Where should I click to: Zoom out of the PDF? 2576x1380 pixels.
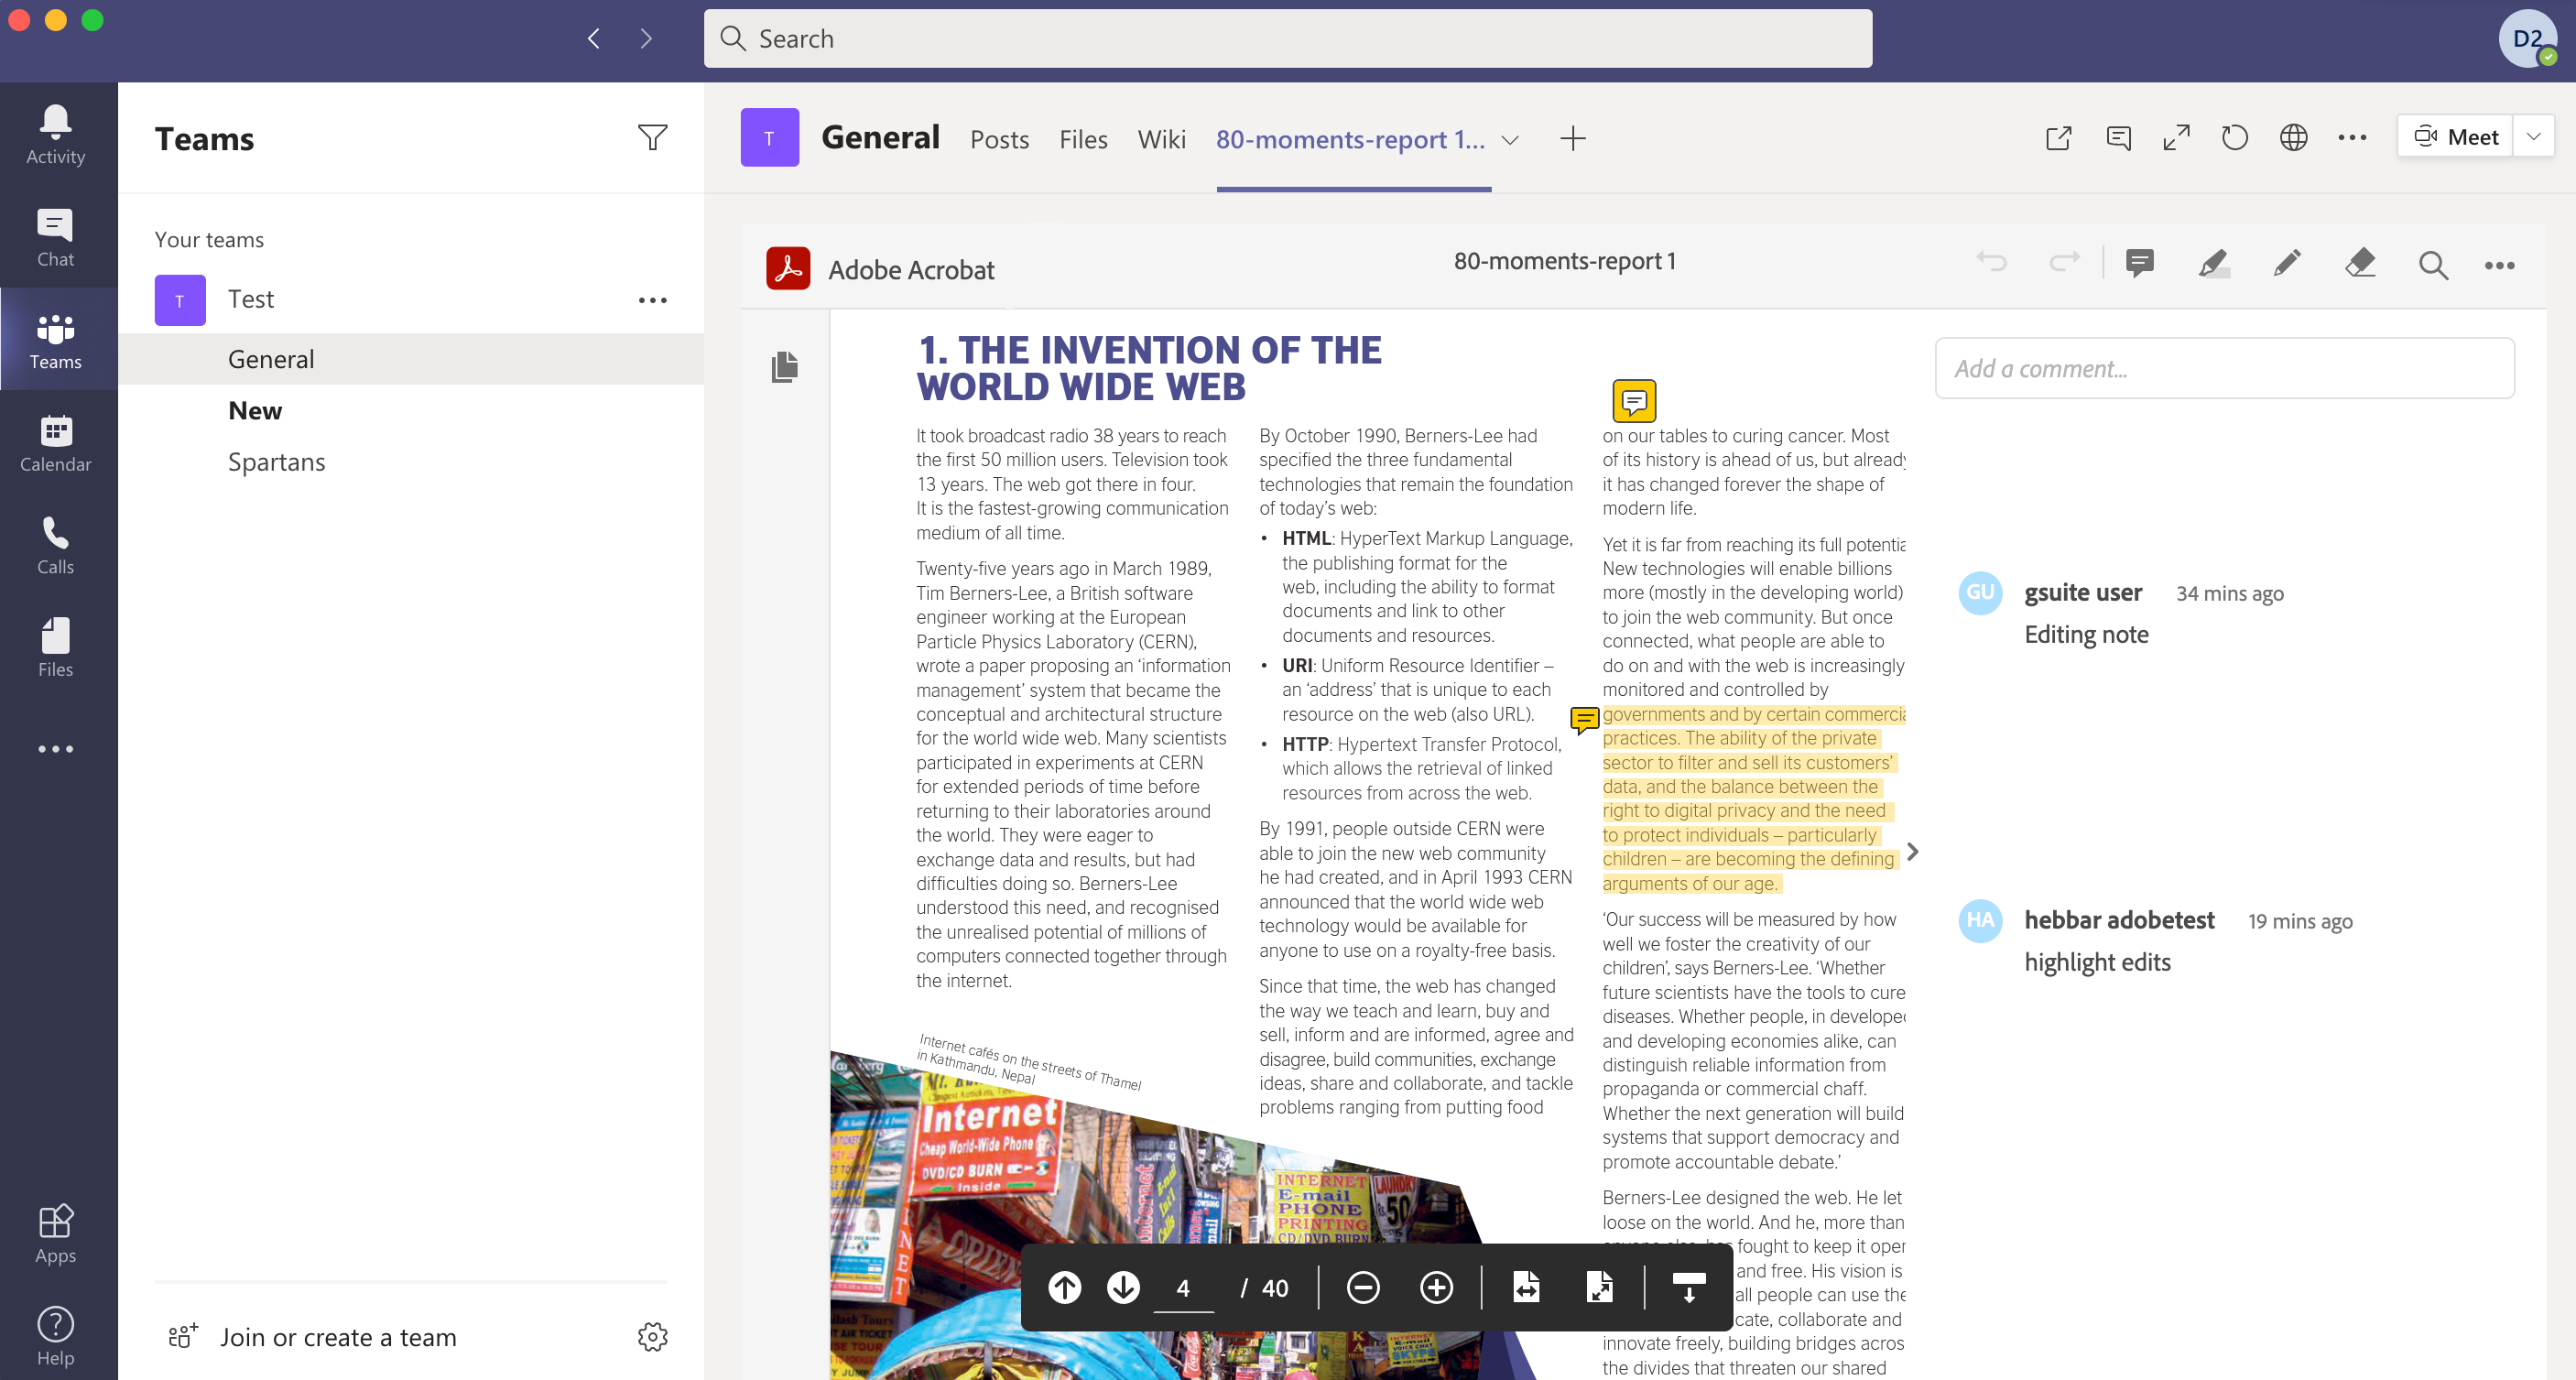[1363, 1287]
